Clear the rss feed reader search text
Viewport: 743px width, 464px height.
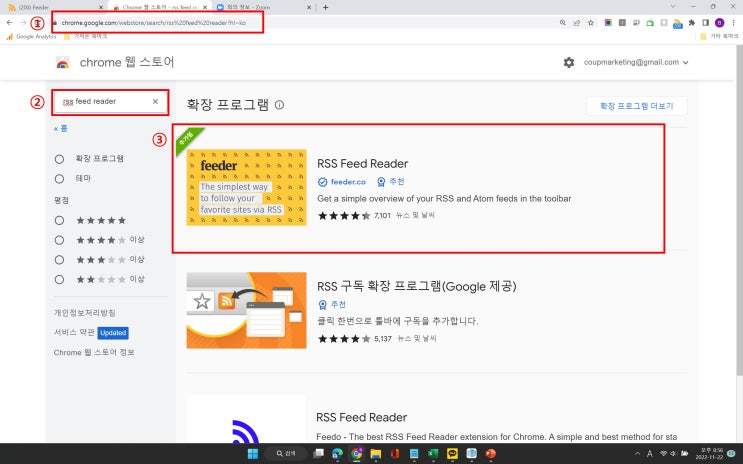(x=155, y=101)
